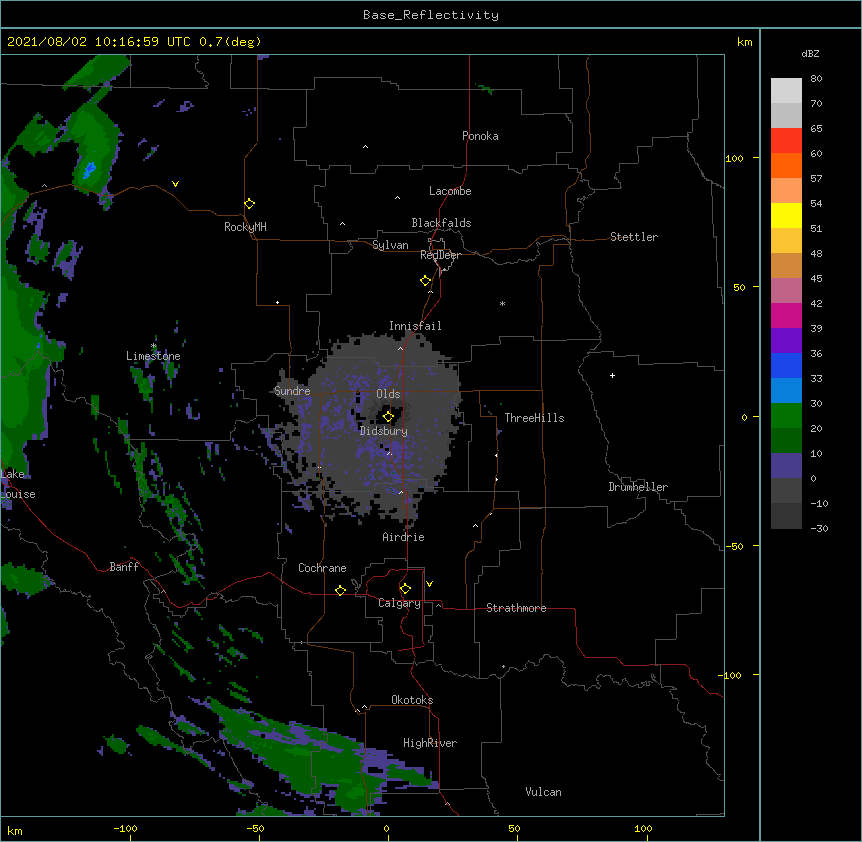Click the Cochrane town label
The height and width of the screenshot is (842, 862).
click(322, 568)
